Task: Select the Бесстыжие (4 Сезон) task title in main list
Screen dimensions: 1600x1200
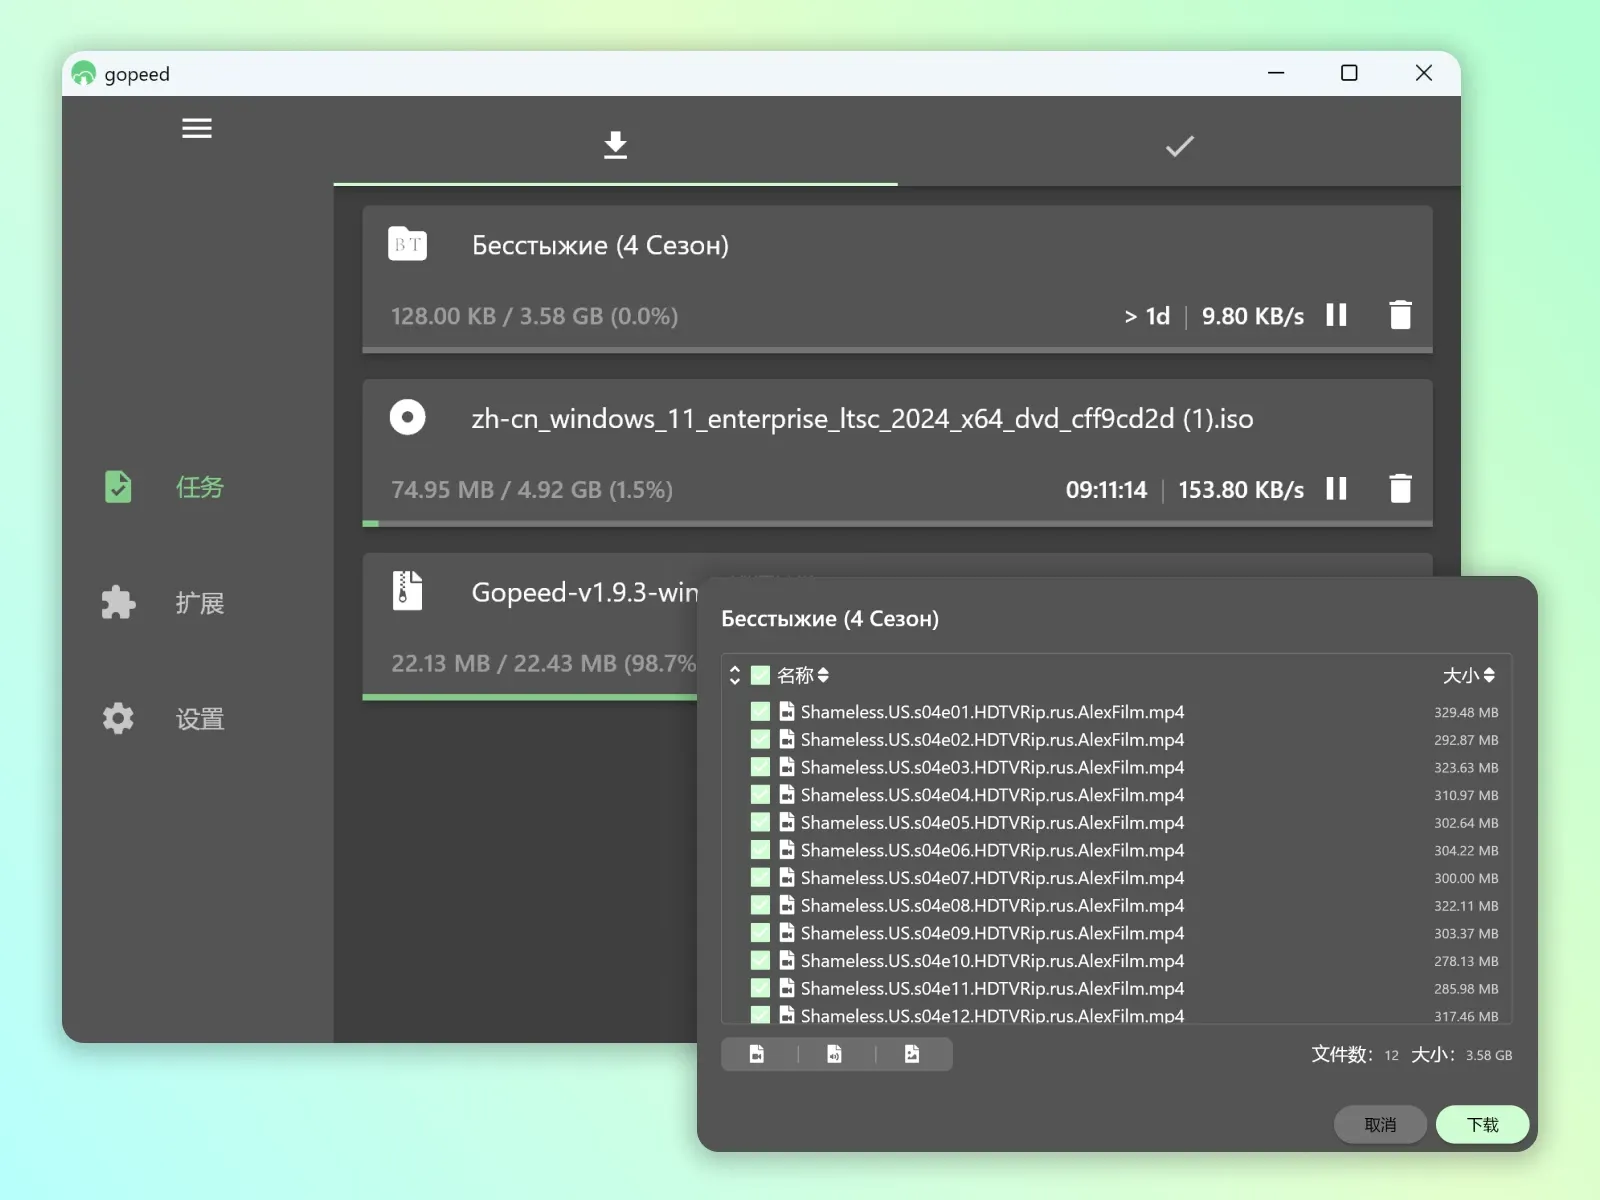Action: point(600,245)
